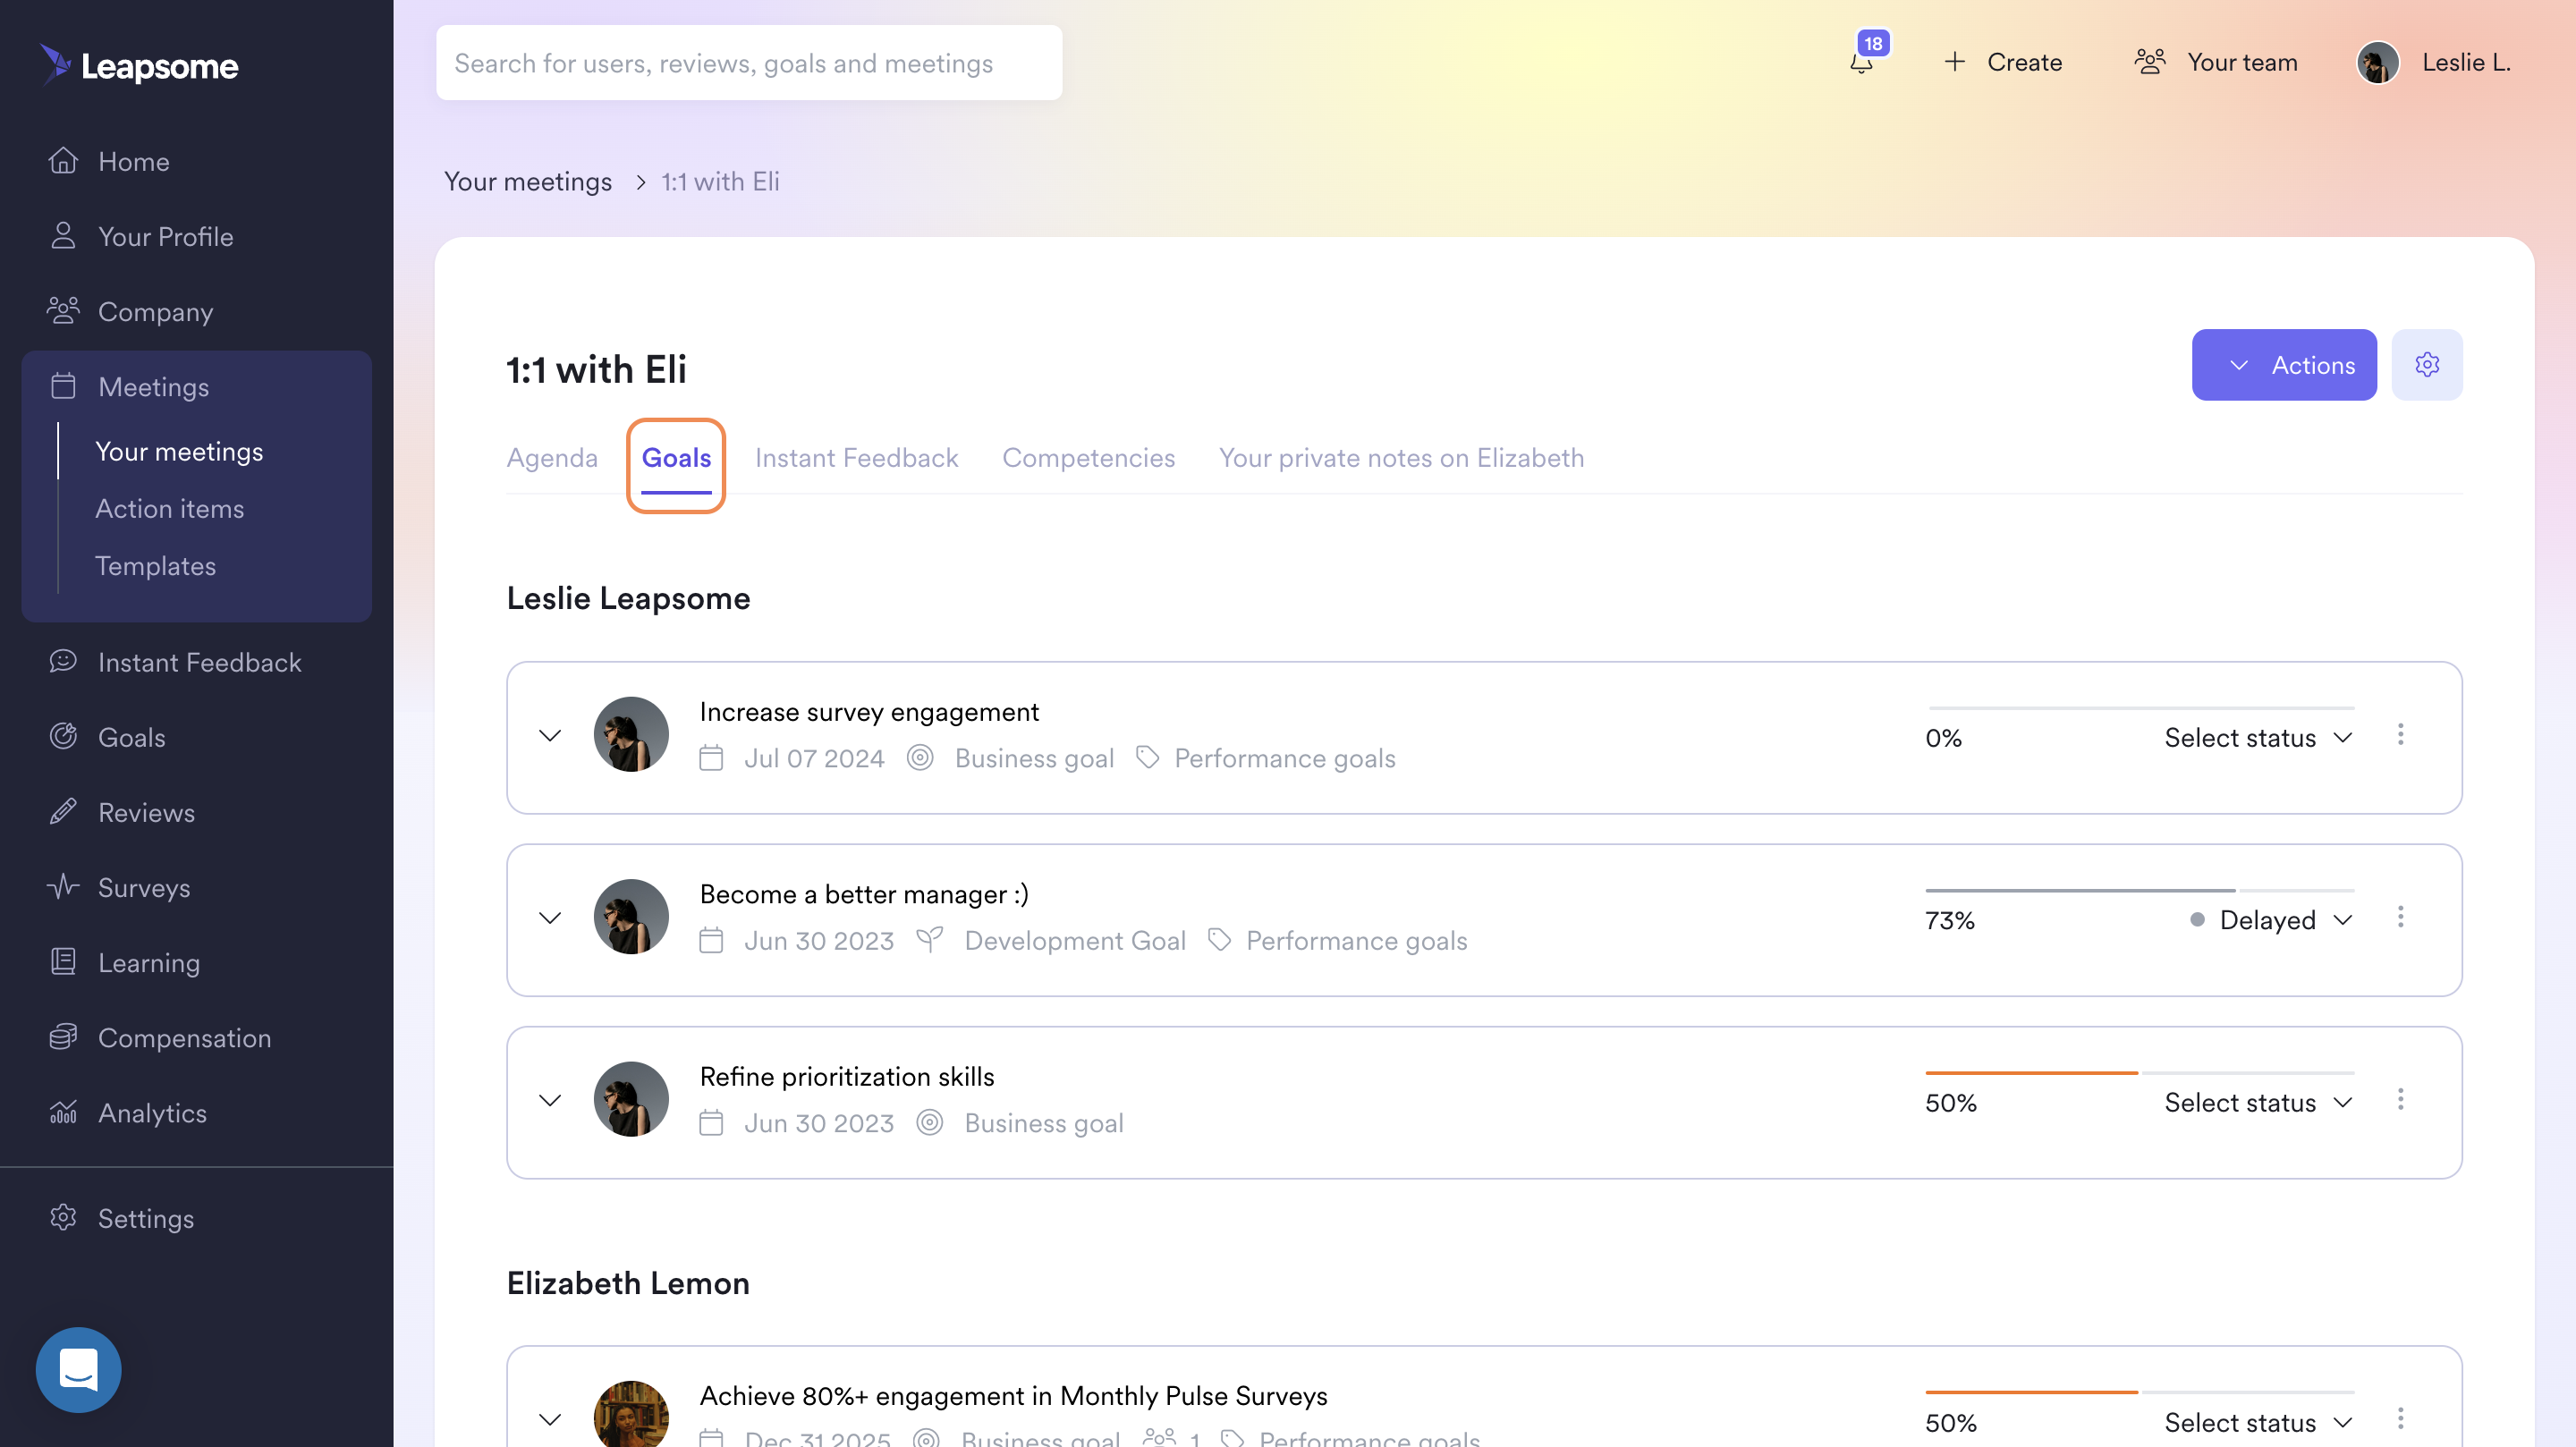Click the calendar icon by Jul 07 2024

pyautogui.click(x=711, y=758)
